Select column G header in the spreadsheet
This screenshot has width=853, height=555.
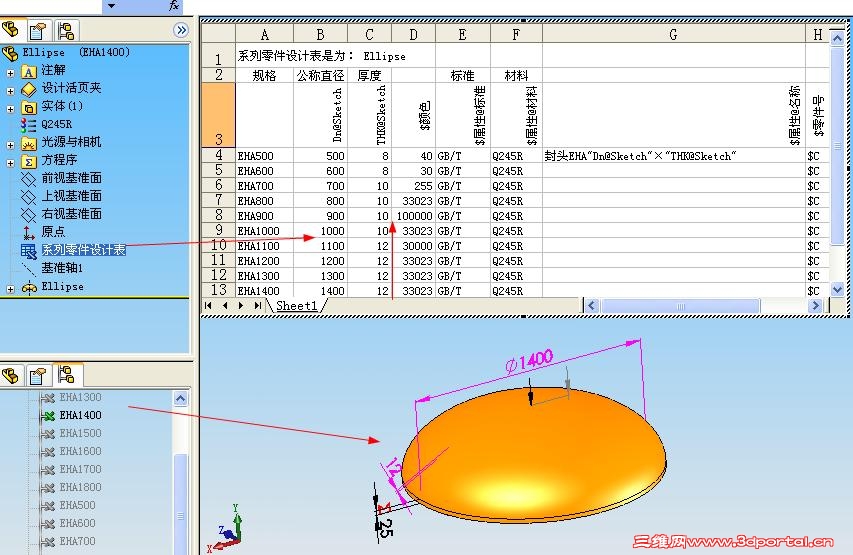[673, 35]
